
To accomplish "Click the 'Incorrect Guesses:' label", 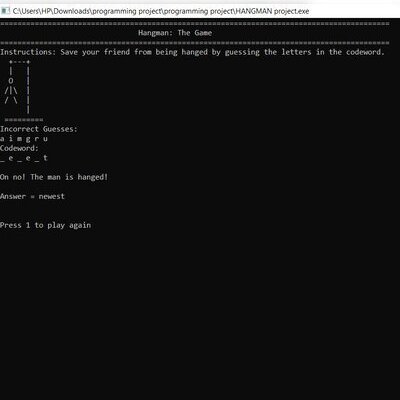I will pos(39,129).
